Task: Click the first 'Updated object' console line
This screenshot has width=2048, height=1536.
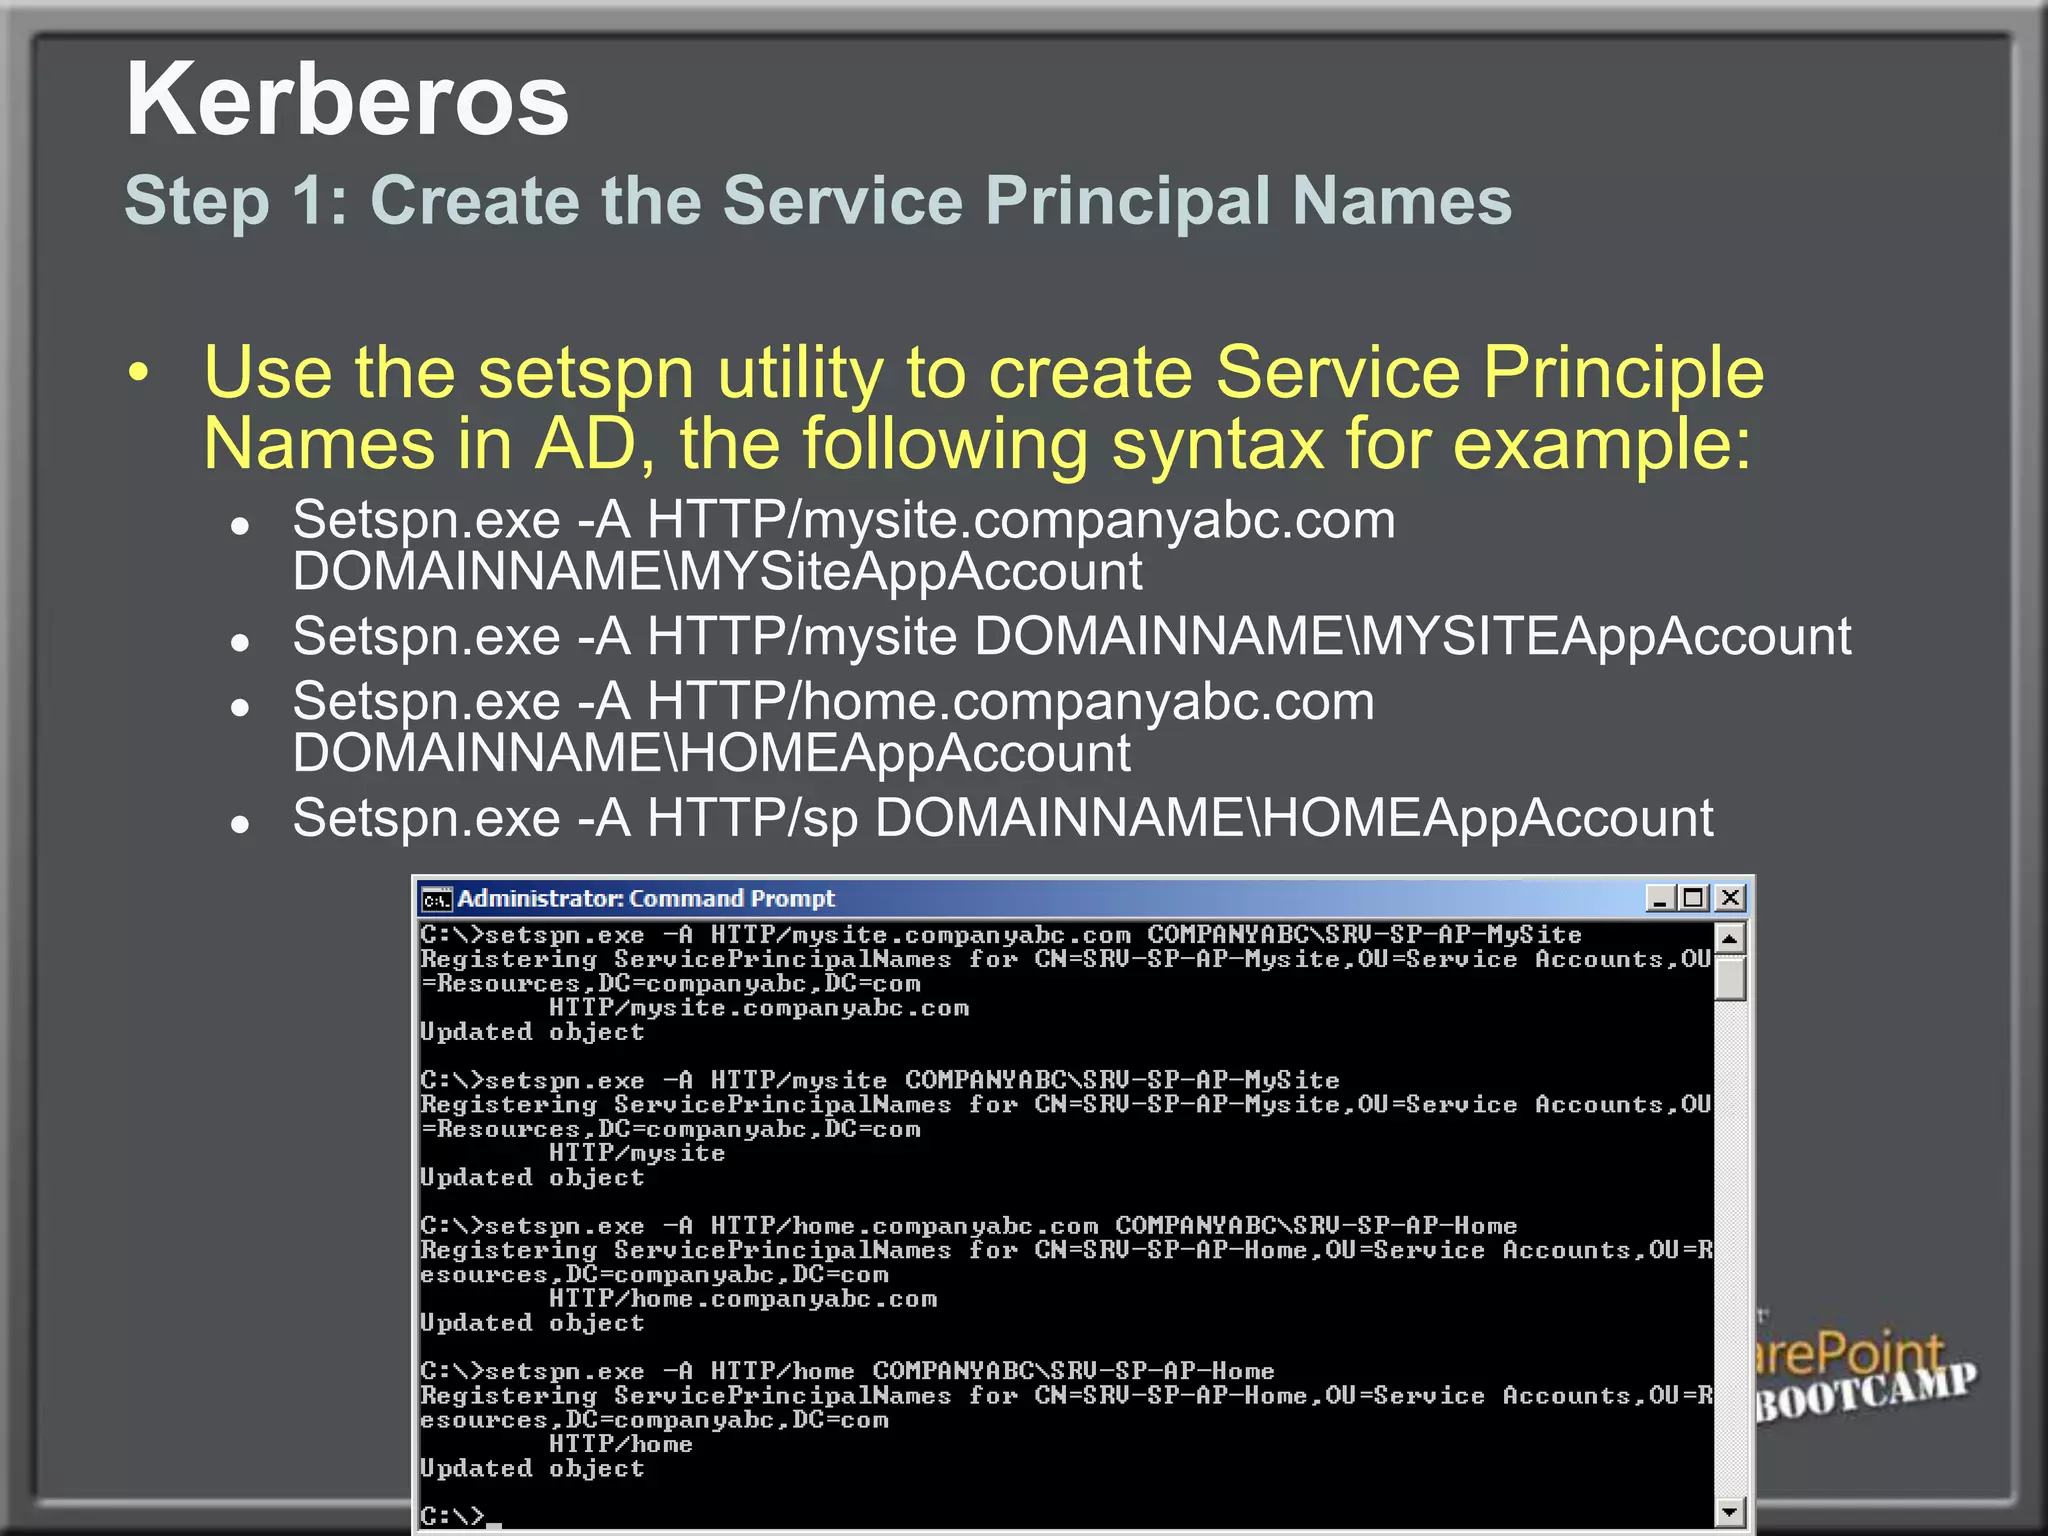Action: [532, 1033]
